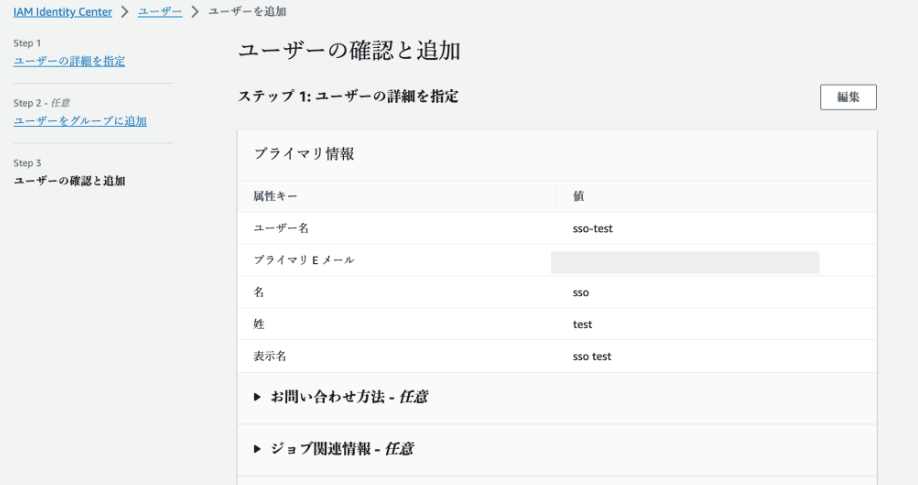Select the 名 value sso

tap(581, 292)
